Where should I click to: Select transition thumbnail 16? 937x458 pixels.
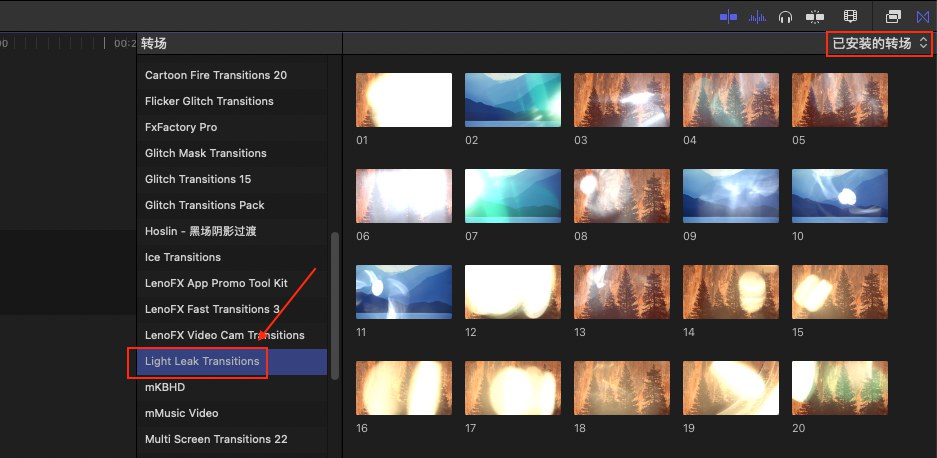point(404,388)
